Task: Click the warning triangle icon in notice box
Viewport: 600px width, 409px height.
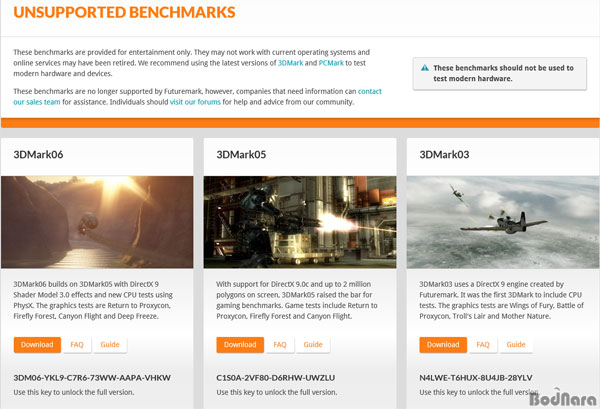Action: point(425,68)
